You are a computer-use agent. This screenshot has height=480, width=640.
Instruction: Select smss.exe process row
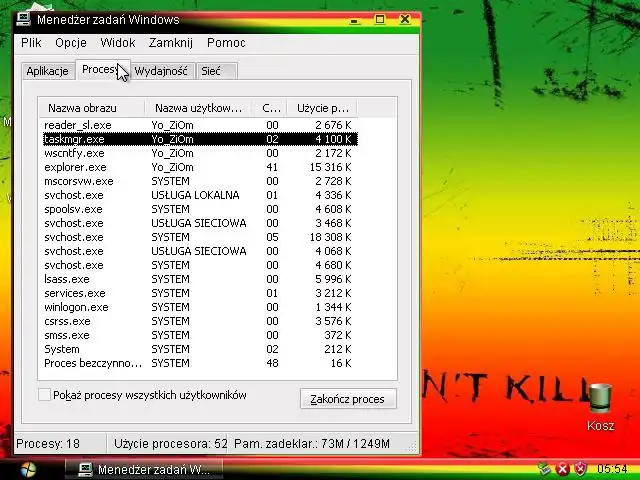[x=200, y=335]
